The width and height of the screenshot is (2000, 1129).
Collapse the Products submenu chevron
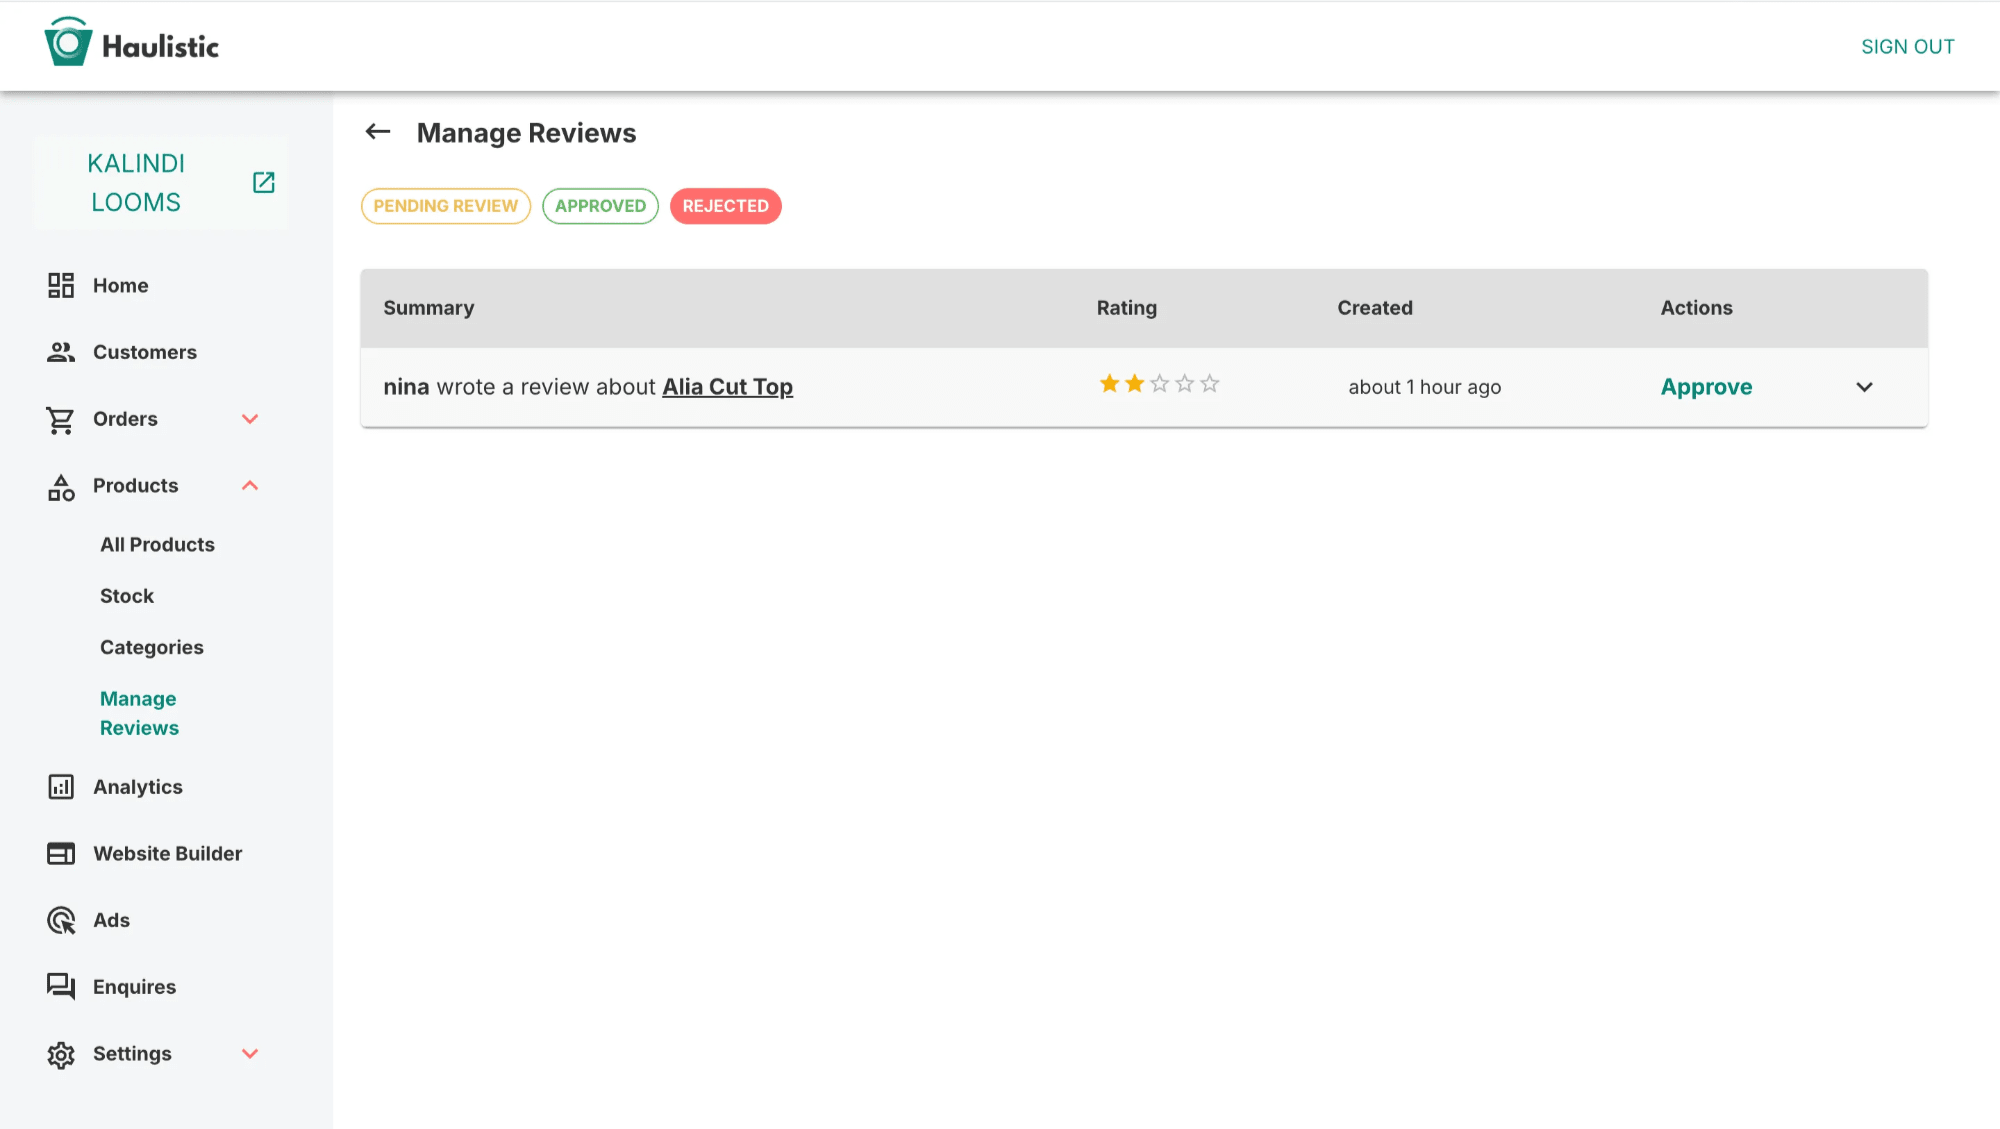pyautogui.click(x=250, y=486)
